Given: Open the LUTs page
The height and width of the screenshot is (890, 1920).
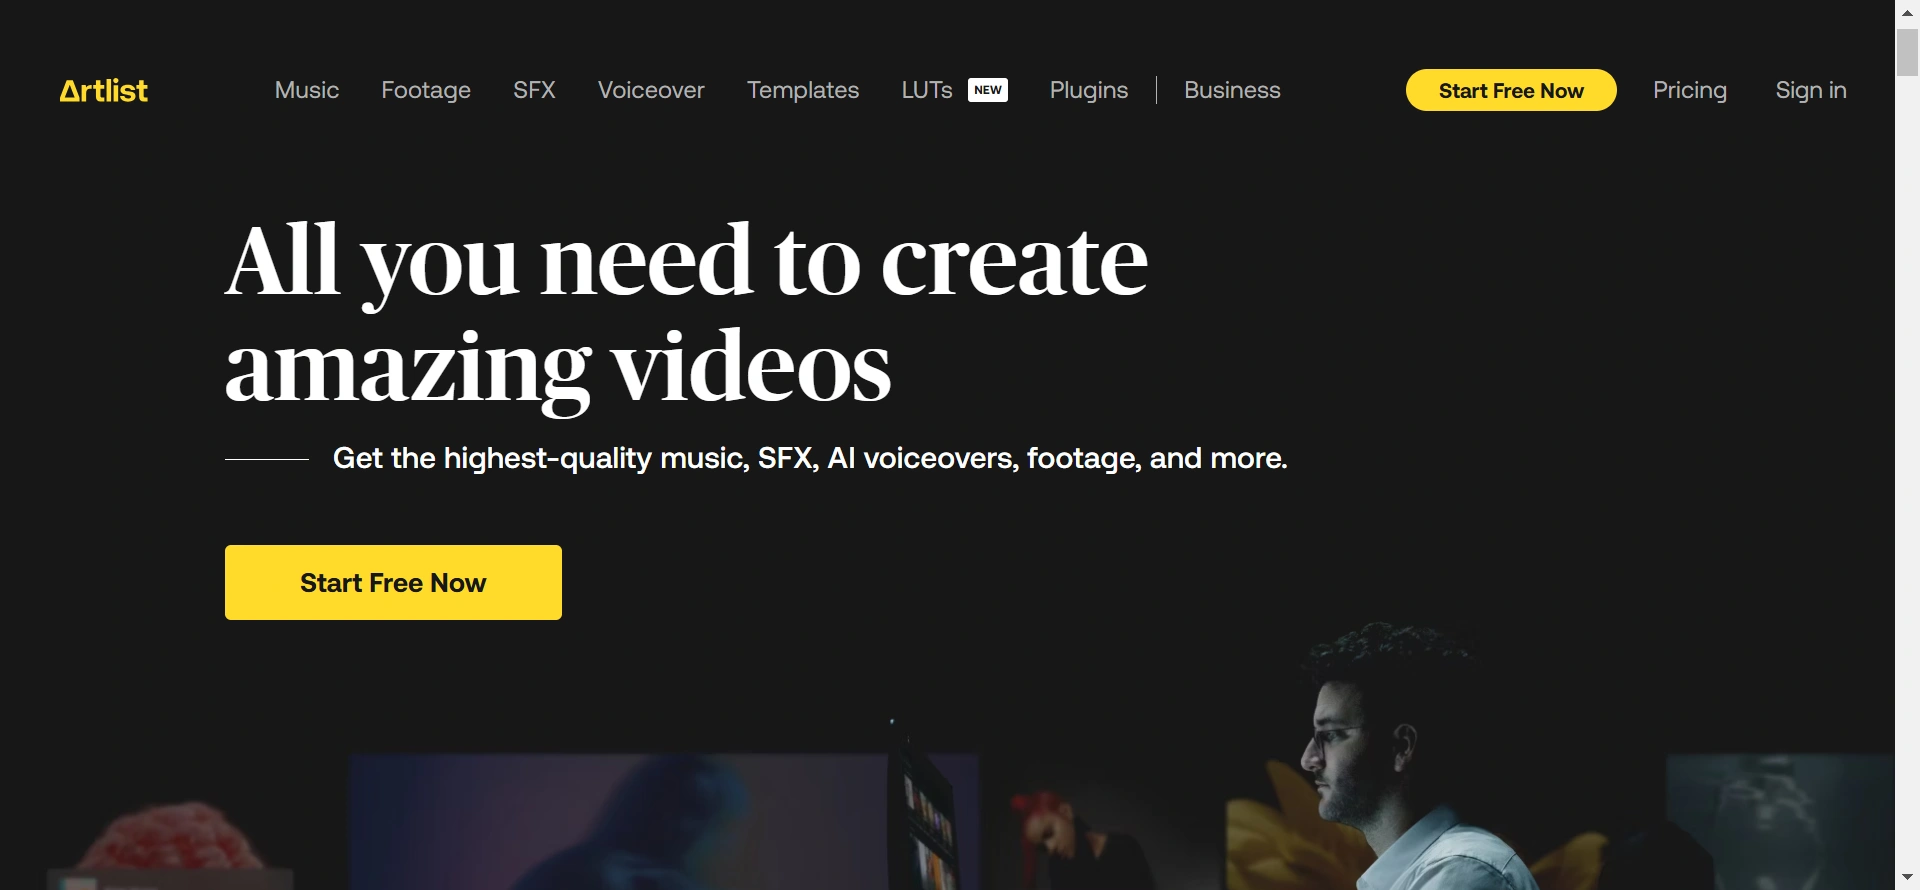Looking at the screenshot, I should coord(927,90).
